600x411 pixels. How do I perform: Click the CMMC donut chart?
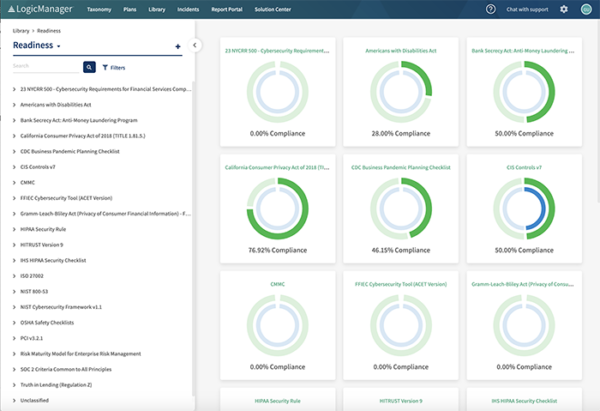click(x=277, y=325)
